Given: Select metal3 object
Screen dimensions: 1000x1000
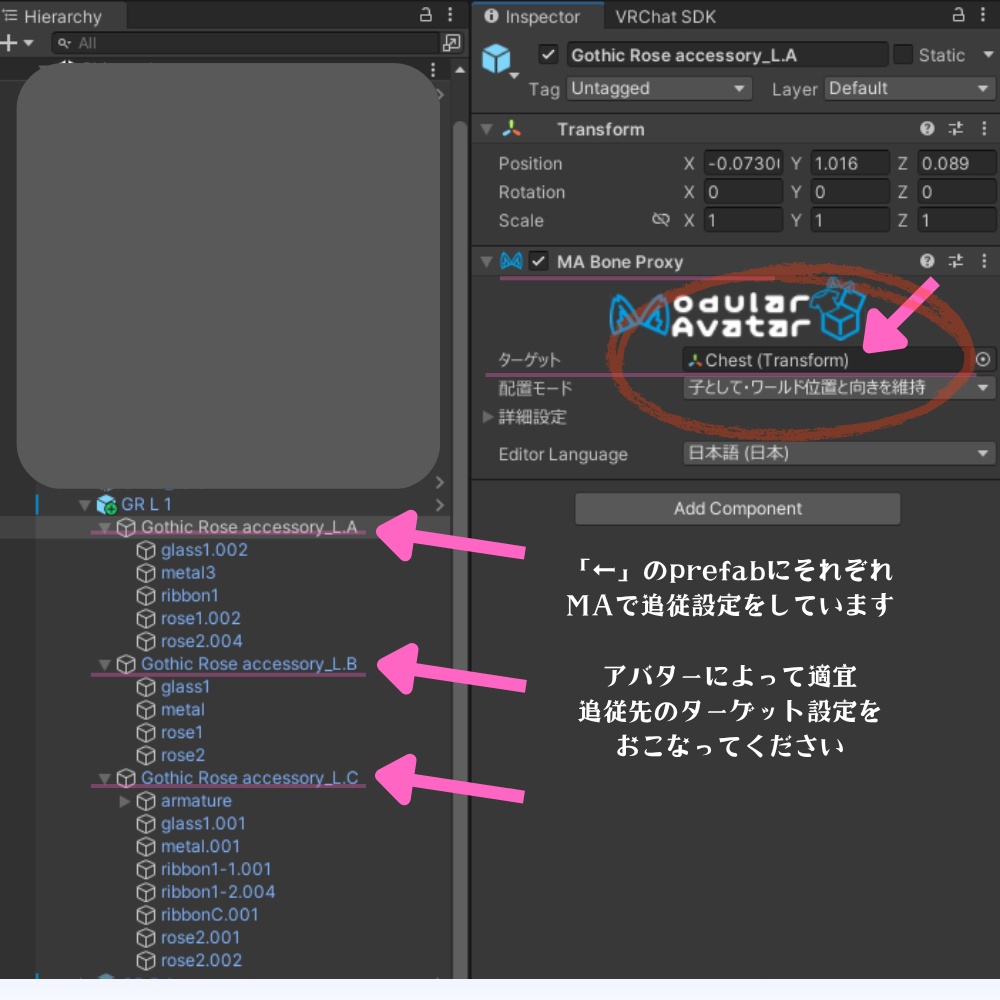Looking at the screenshot, I should click(188, 573).
